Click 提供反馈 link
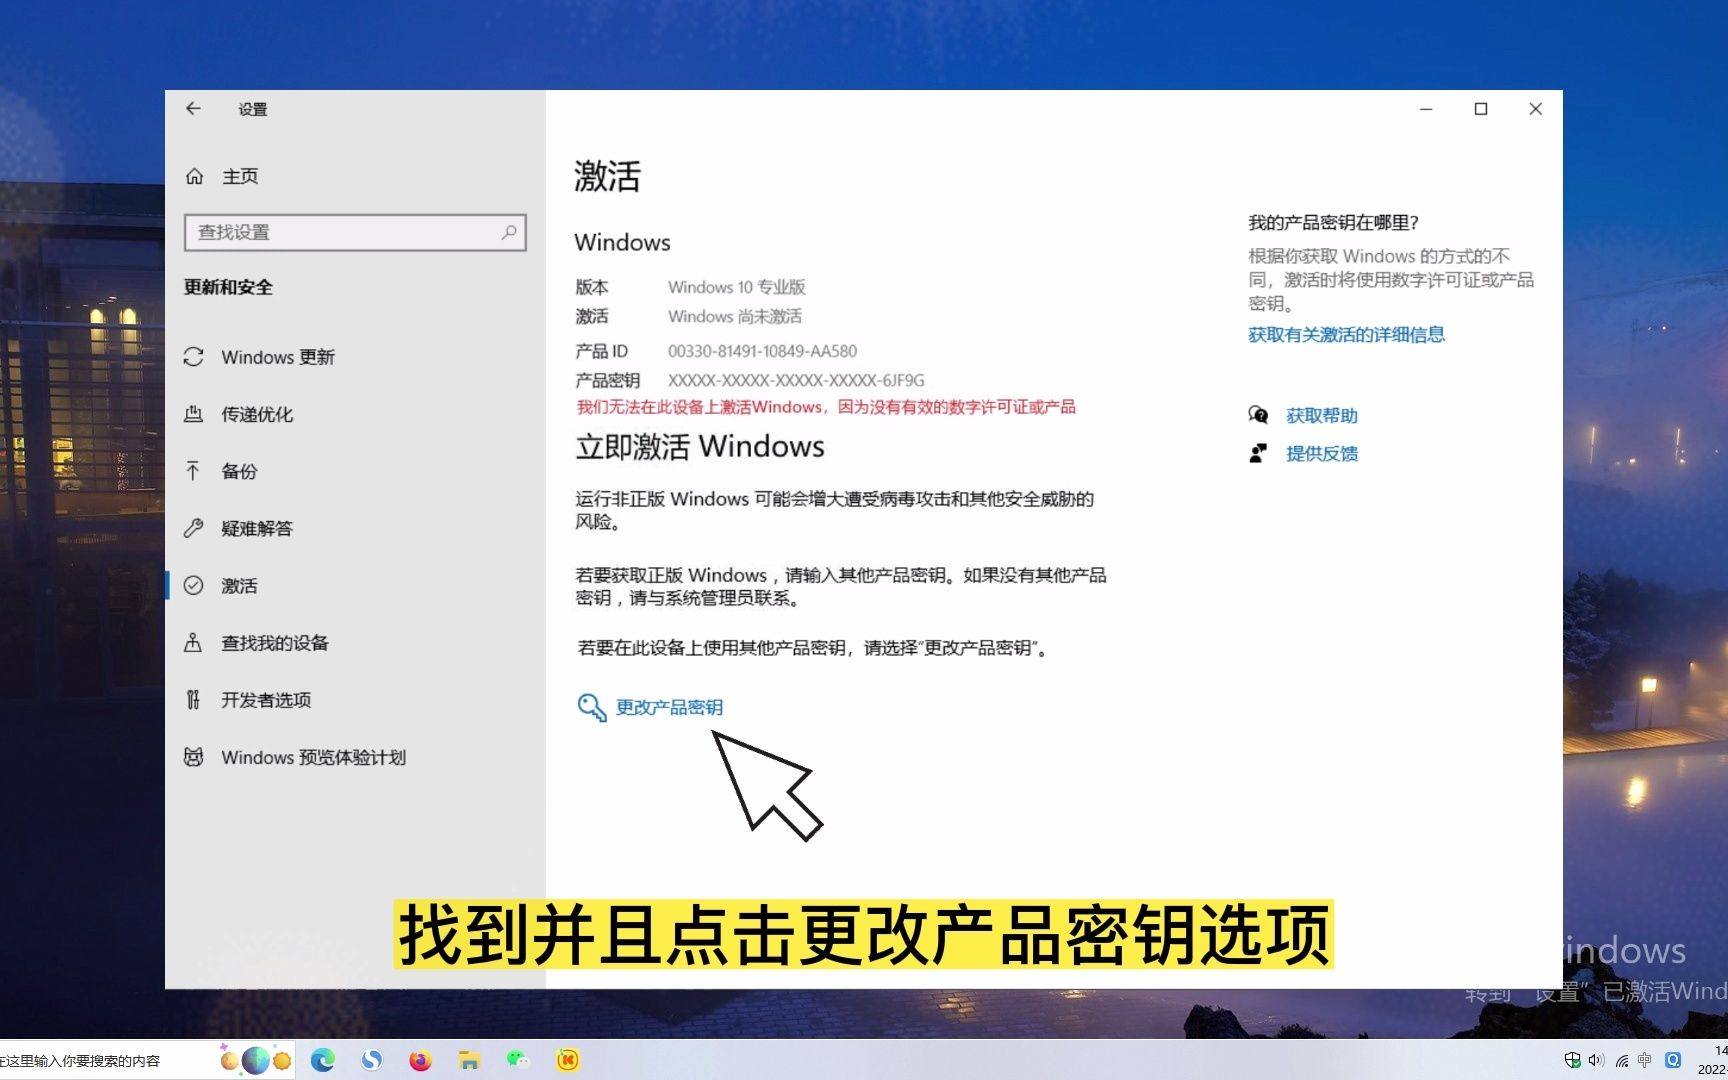The height and width of the screenshot is (1080, 1728). point(1322,453)
